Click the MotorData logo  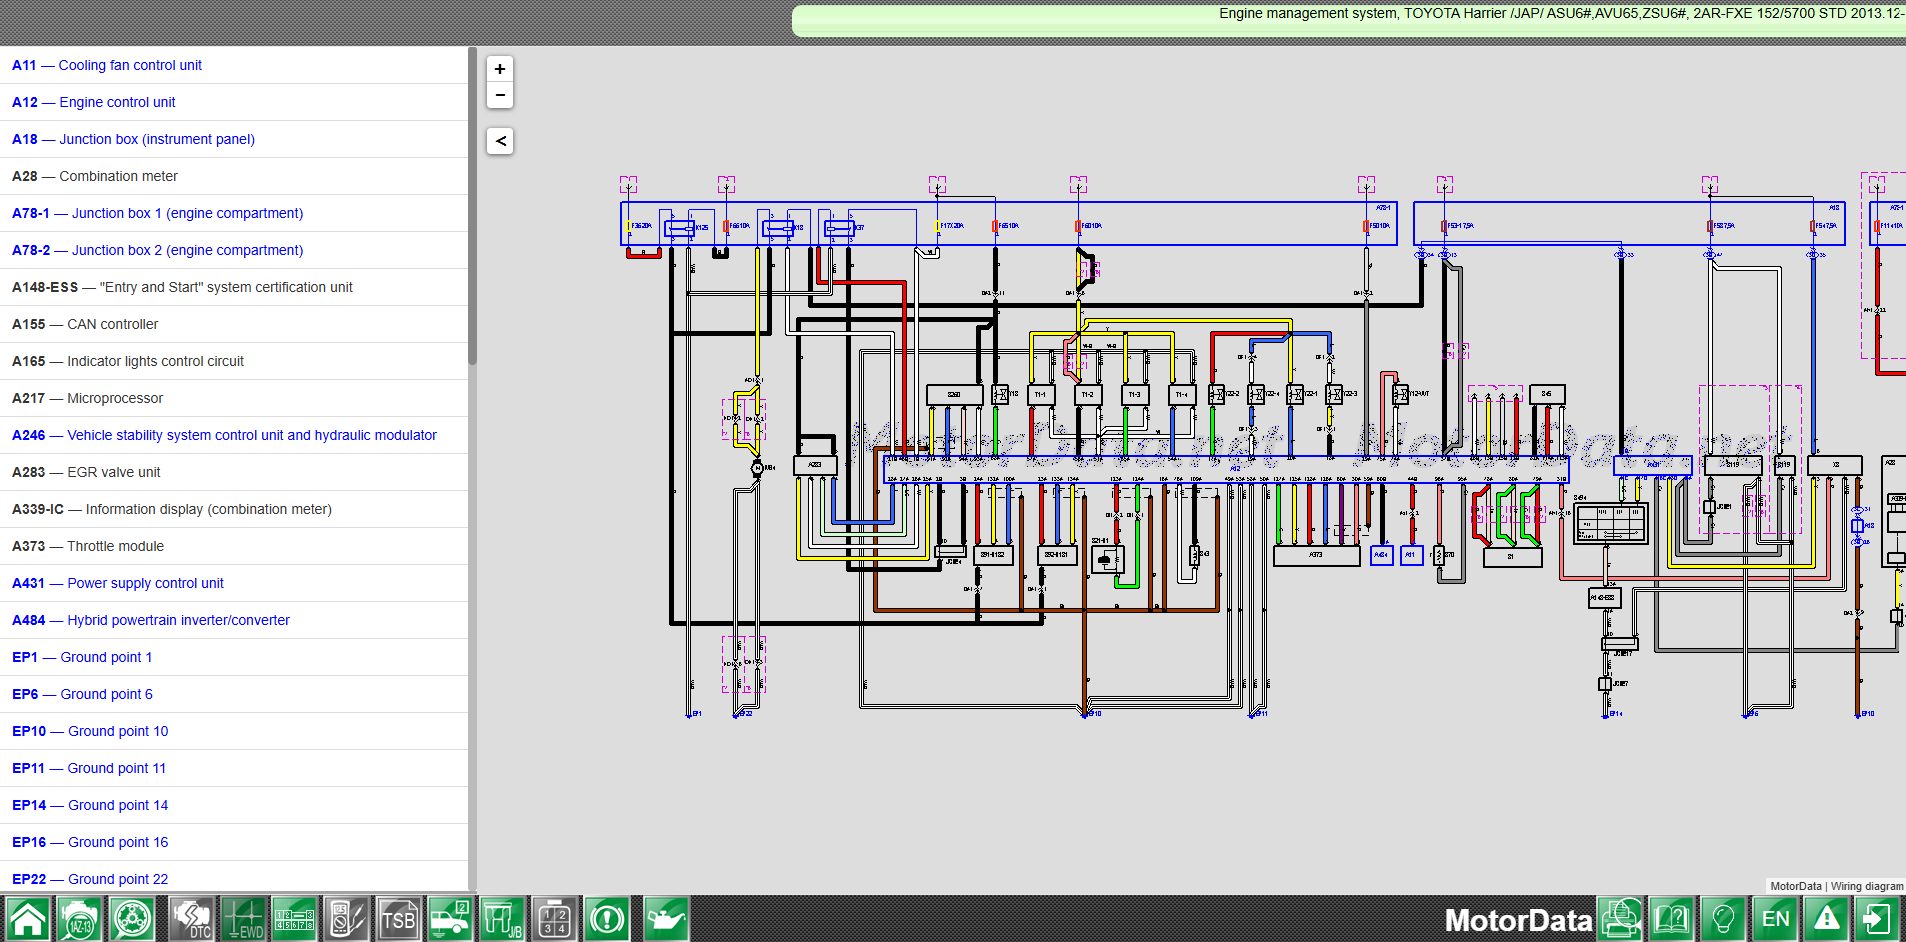click(x=1518, y=920)
